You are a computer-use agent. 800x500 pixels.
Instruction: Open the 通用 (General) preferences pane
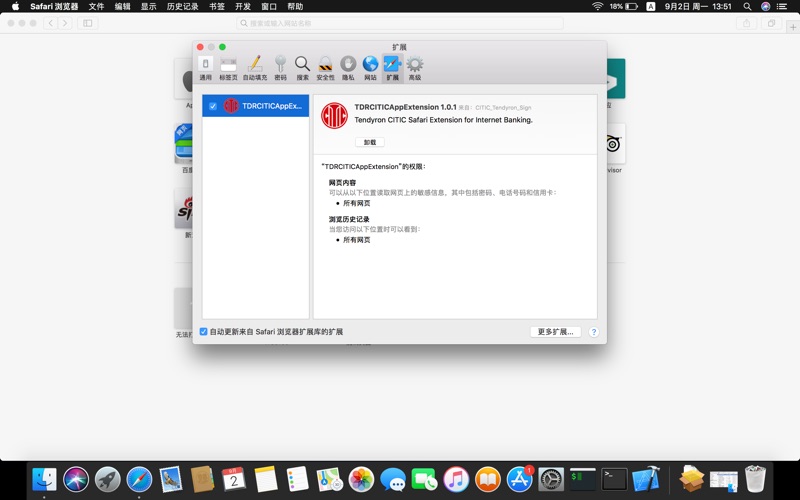tap(205, 66)
